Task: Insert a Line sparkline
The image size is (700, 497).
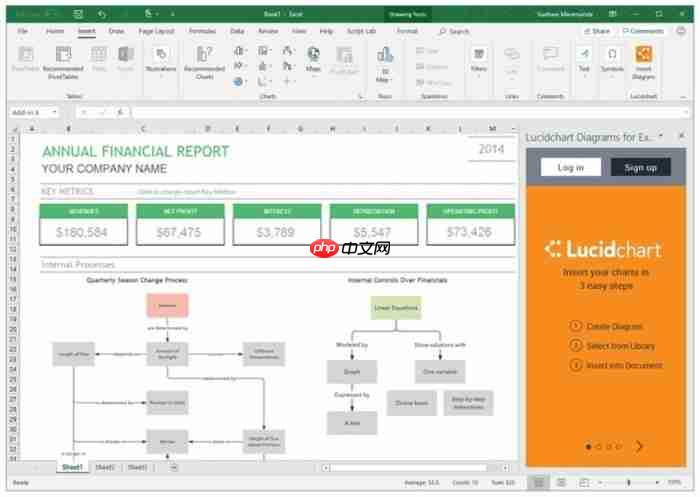Action: coord(428,51)
